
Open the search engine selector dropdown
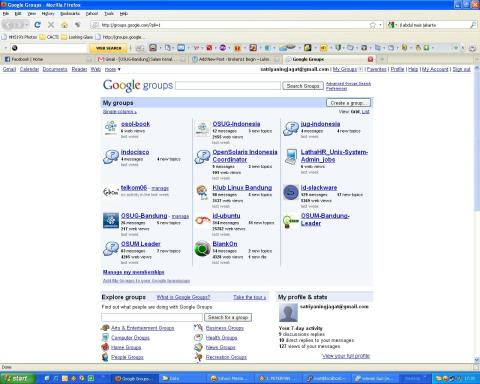pos(393,25)
